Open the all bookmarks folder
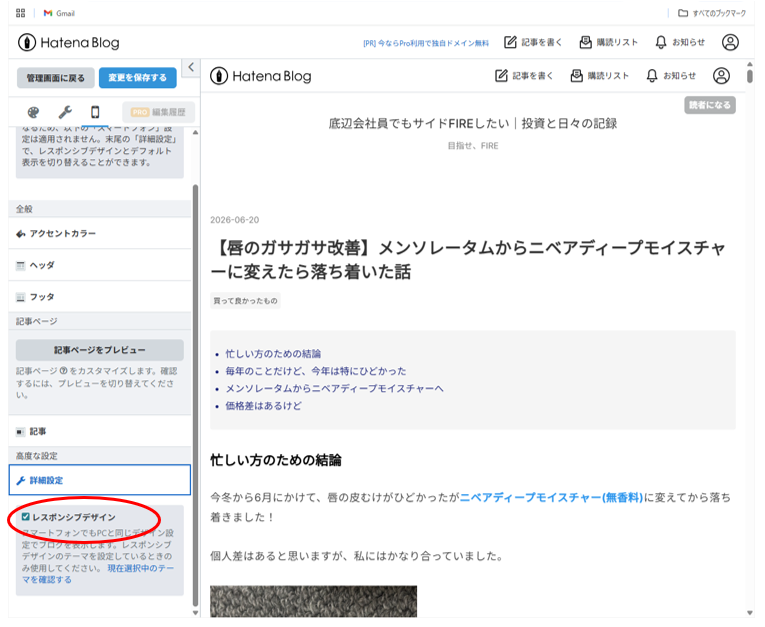The height and width of the screenshot is (627, 765). coord(712,13)
